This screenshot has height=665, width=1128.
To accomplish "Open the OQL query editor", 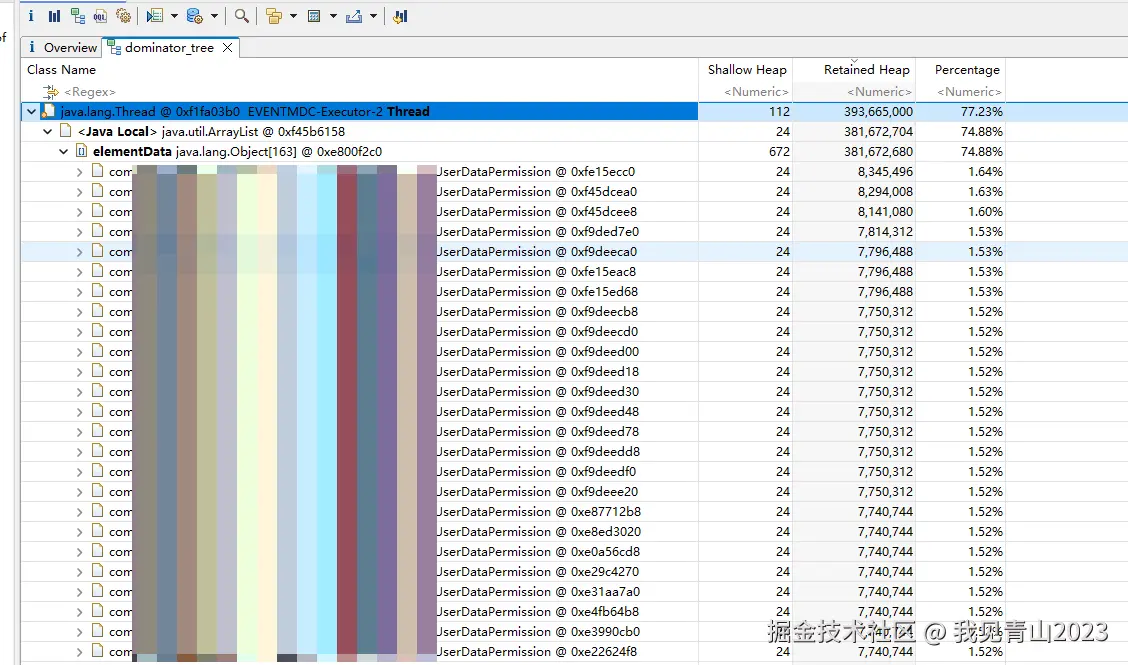I will coord(100,16).
